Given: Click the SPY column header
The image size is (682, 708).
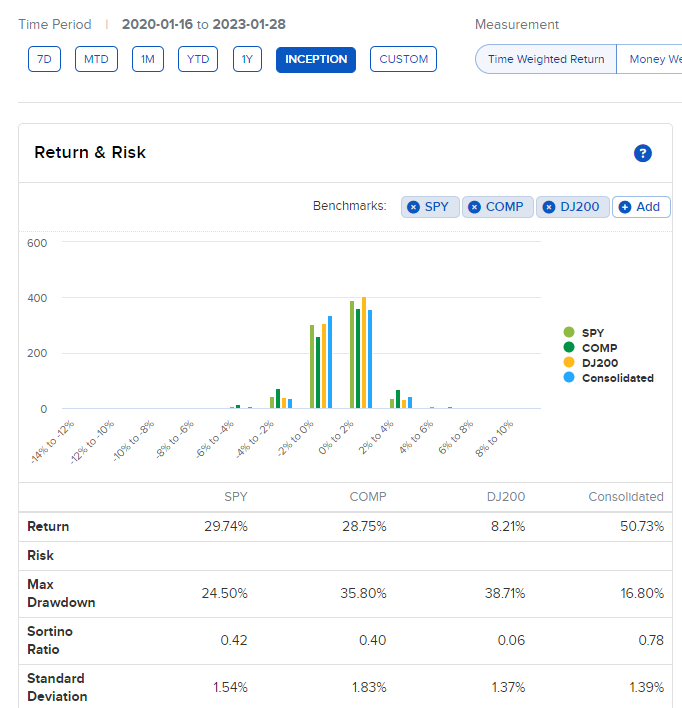Looking at the screenshot, I should click(x=236, y=497).
